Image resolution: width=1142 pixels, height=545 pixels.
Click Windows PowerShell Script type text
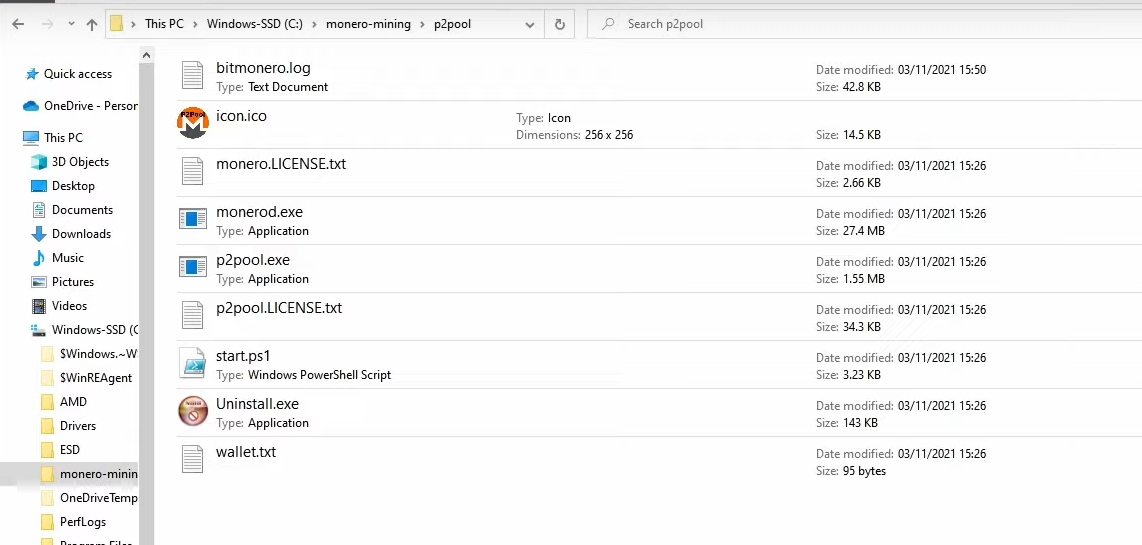coord(320,375)
